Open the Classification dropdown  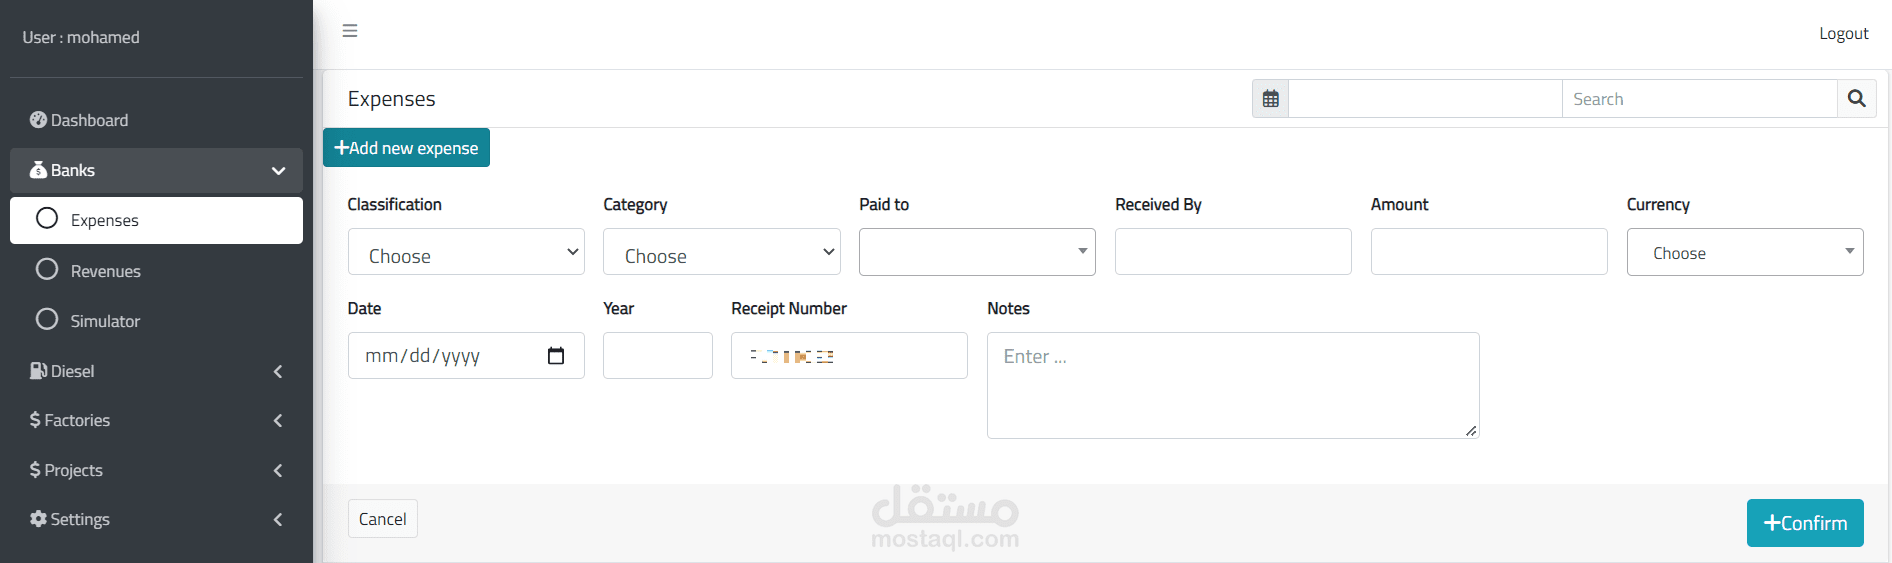coord(466,252)
